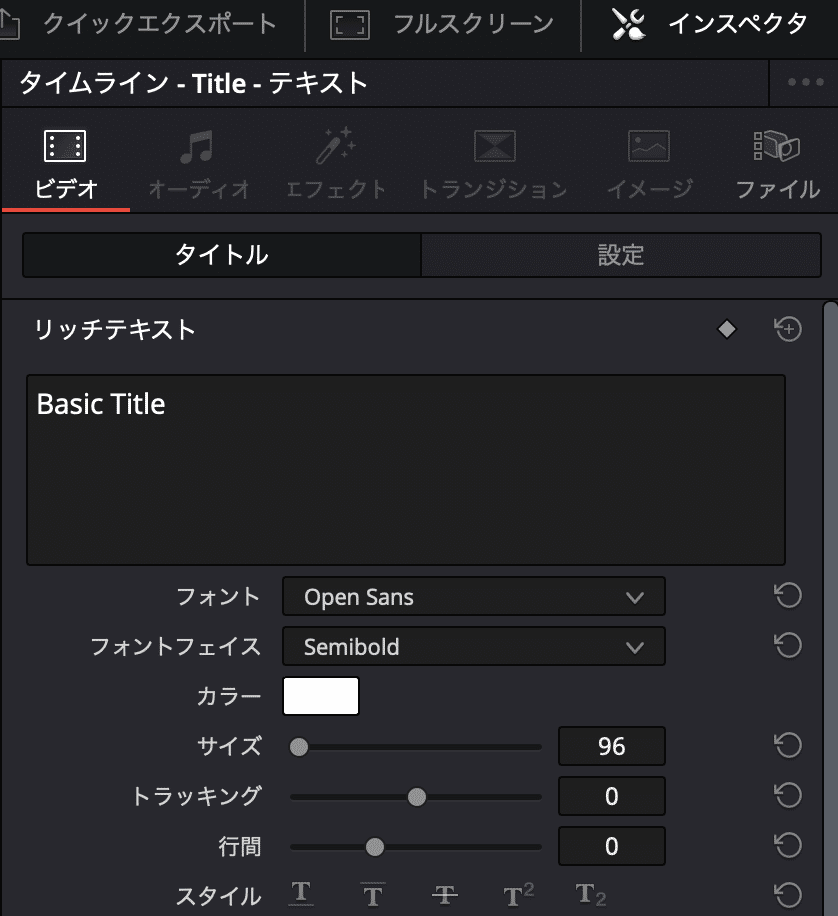Image resolution: width=838 pixels, height=916 pixels.
Task: Open the text カラー swatch picker
Action: (320, 696)
